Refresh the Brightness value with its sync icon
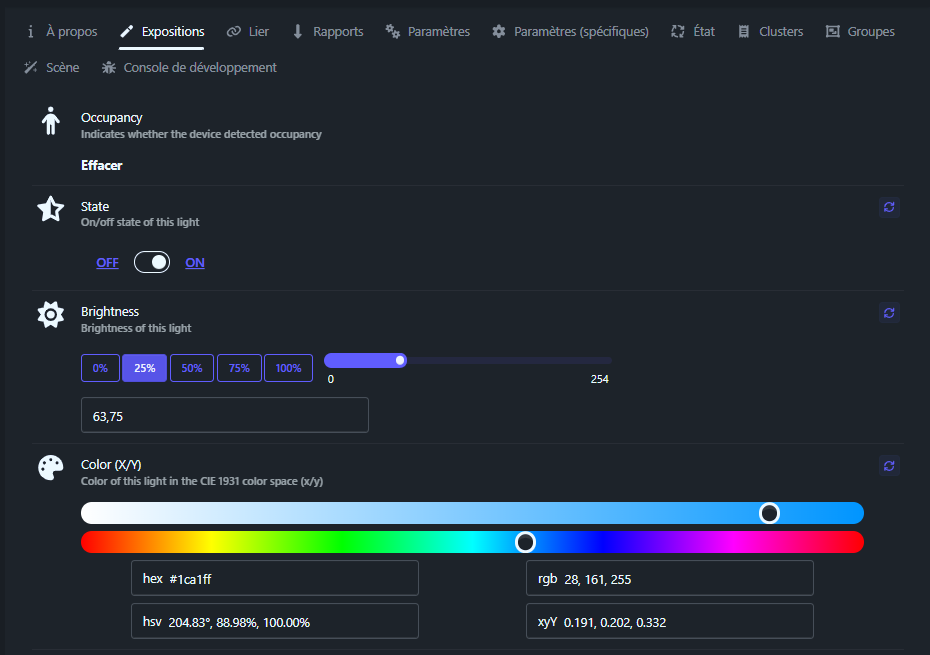Screen dimensions: 930x655 point(889,312)
